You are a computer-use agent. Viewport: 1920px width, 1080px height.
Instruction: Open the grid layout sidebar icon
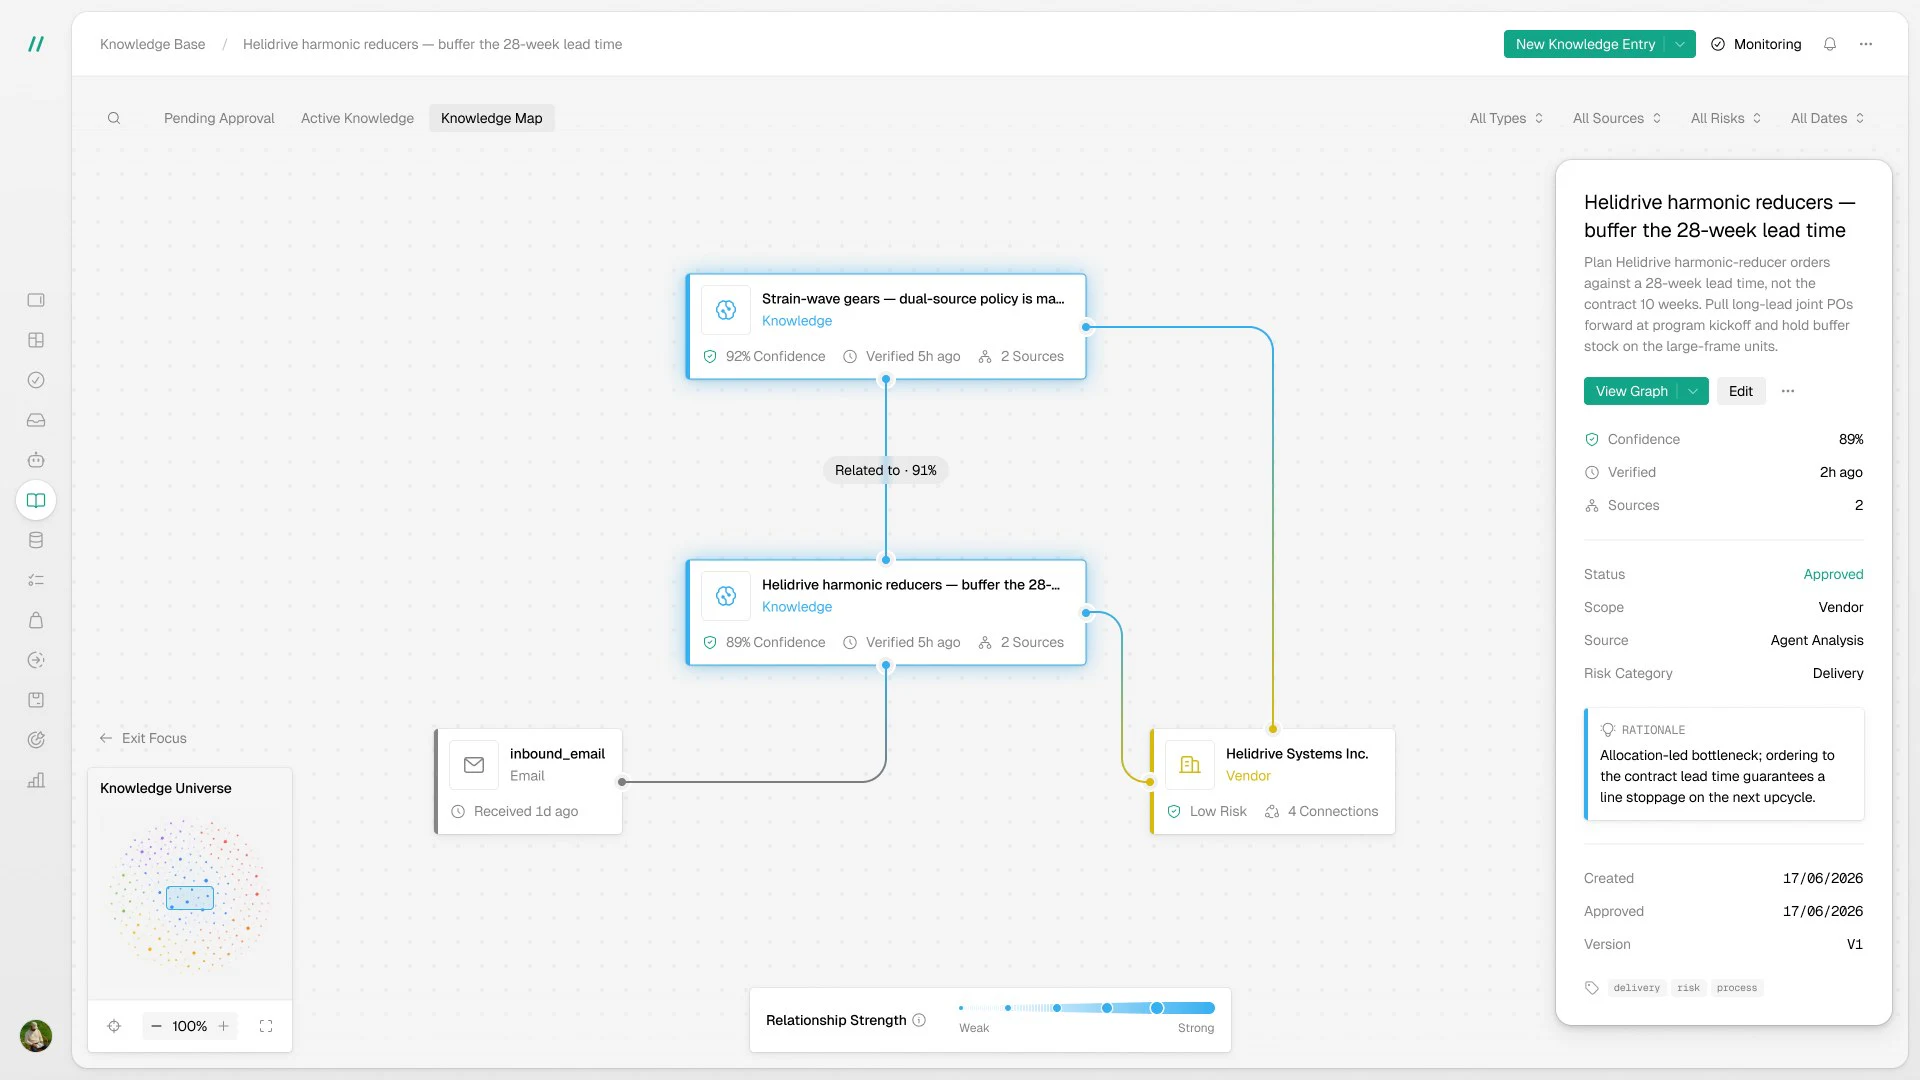pyautogui.click(x=36, y=340)
